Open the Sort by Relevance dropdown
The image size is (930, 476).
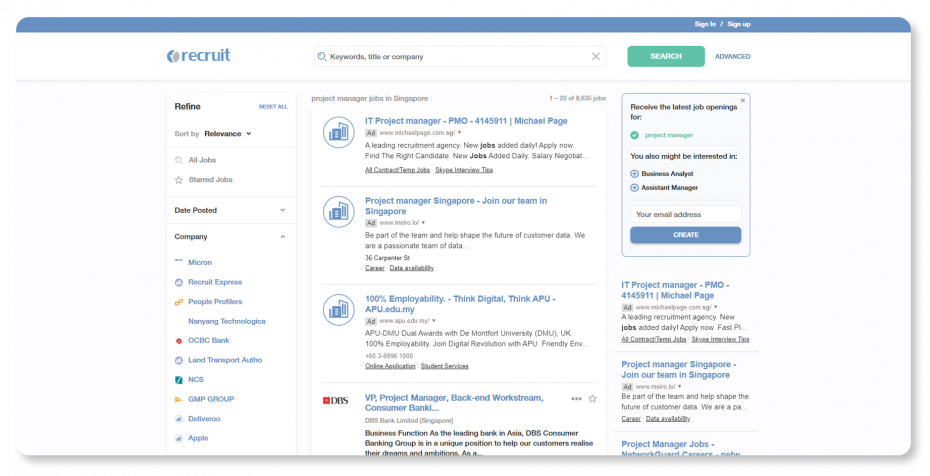pyautogui.click(x=228, y=134)
